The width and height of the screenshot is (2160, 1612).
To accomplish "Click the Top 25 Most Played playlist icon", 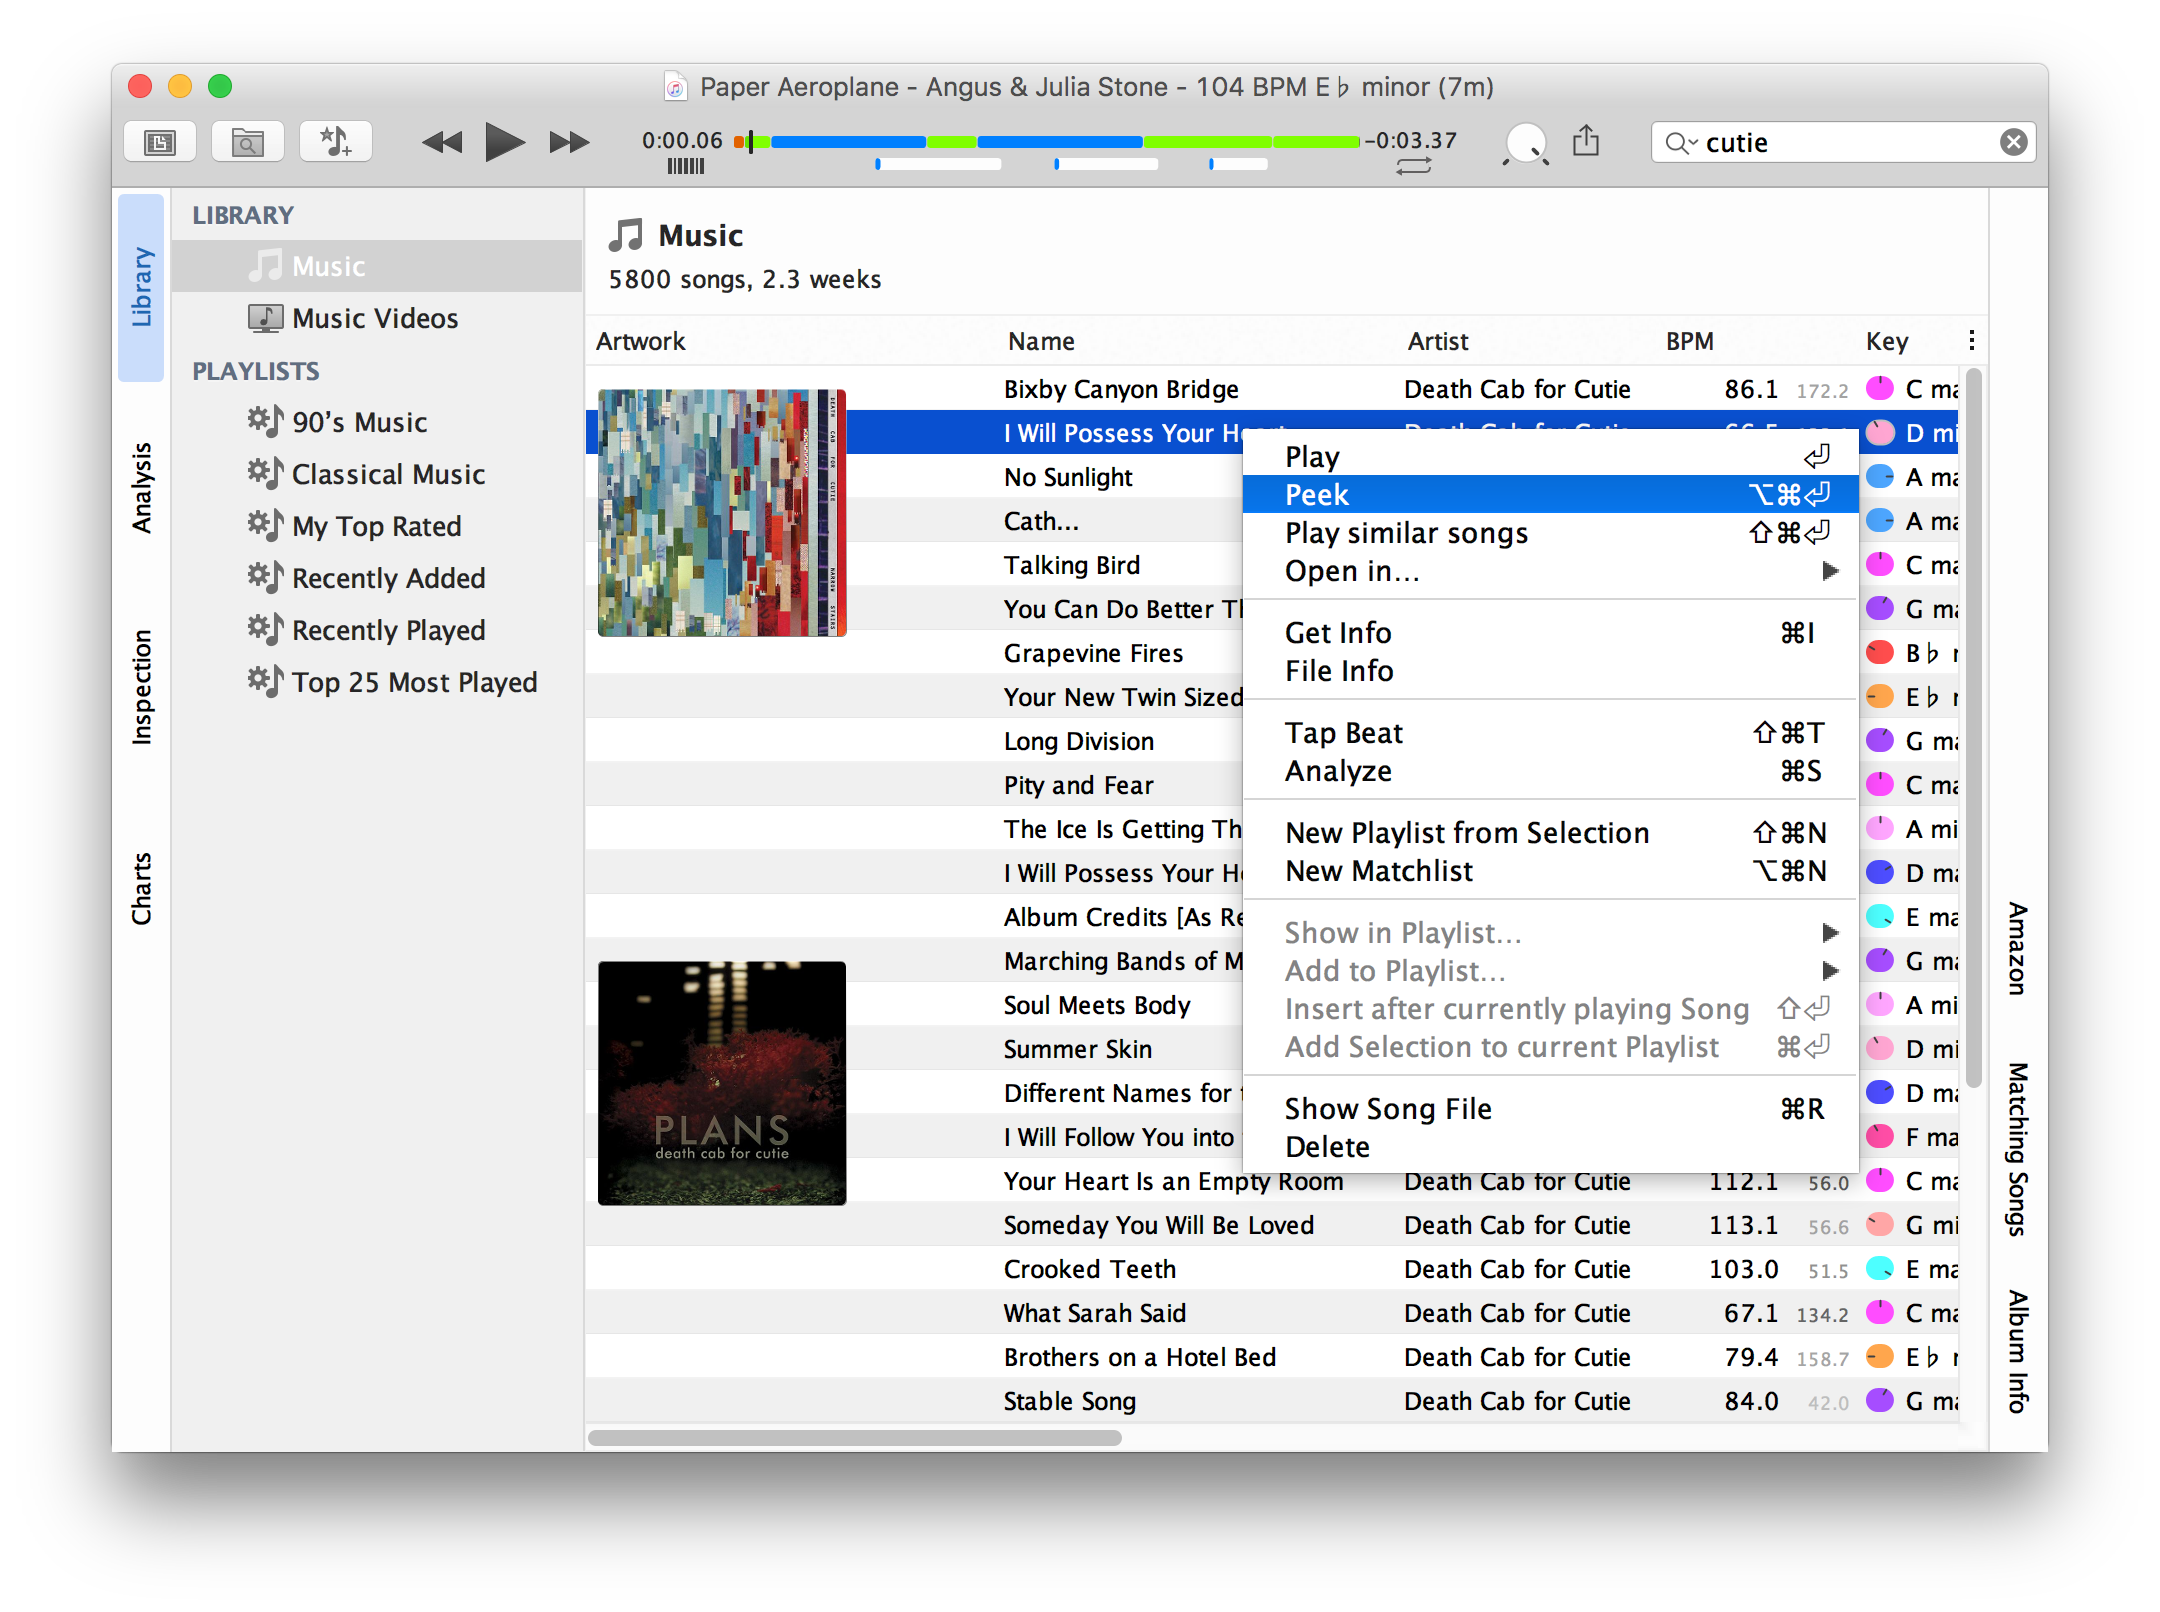I will point(265,681).
